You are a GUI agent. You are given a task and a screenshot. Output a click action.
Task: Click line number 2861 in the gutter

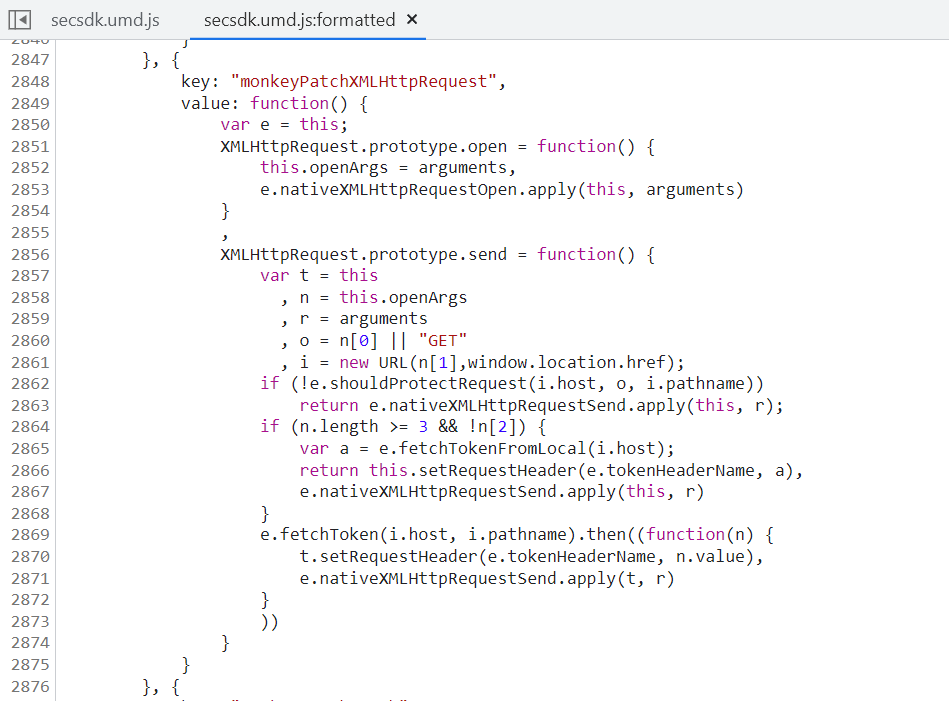tap(30, 362)
